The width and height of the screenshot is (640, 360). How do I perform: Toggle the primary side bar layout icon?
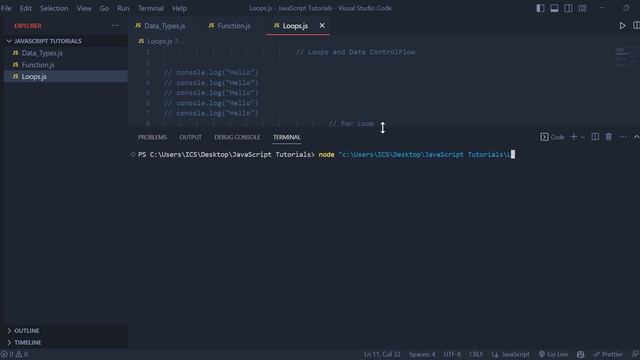(x=540, y=8)
